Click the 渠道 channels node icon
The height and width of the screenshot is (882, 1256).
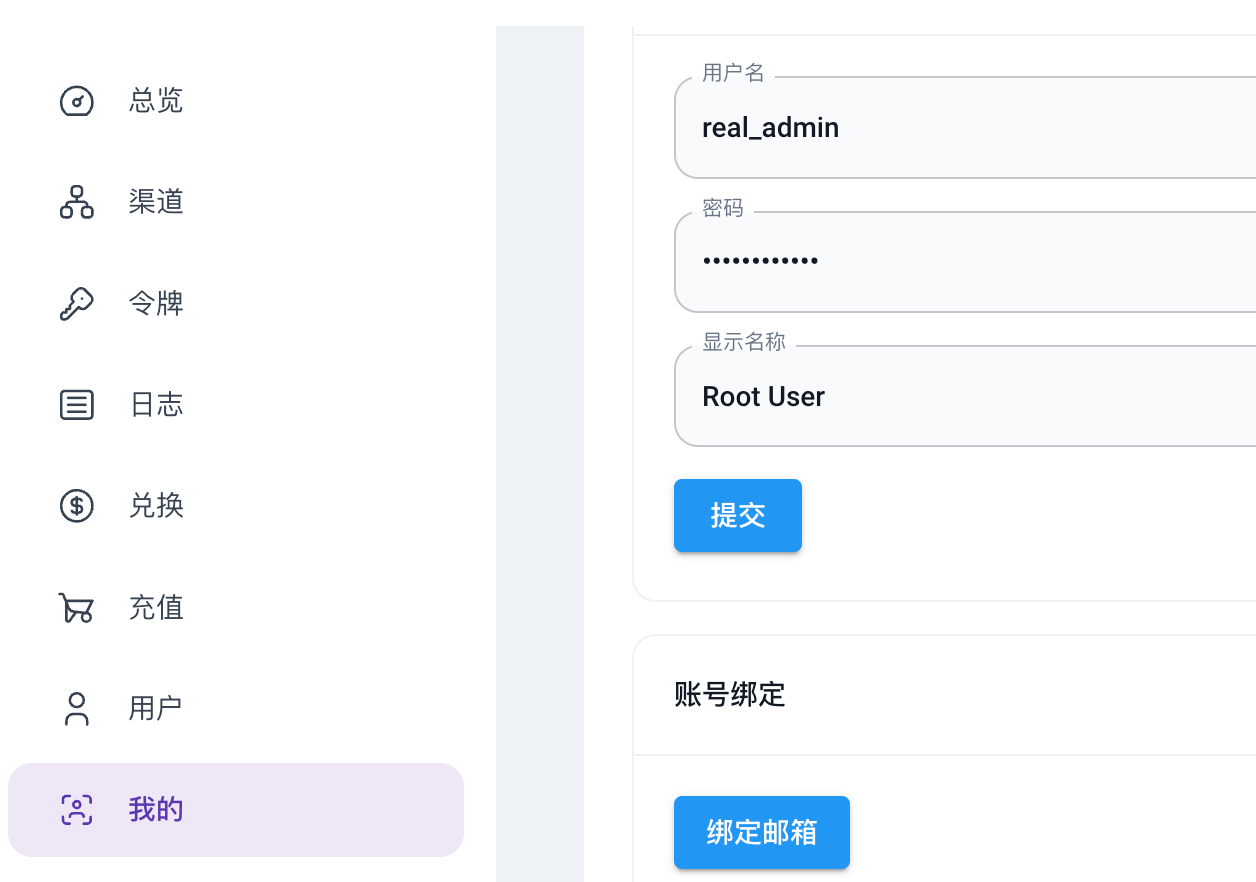(x=77, y=202)
